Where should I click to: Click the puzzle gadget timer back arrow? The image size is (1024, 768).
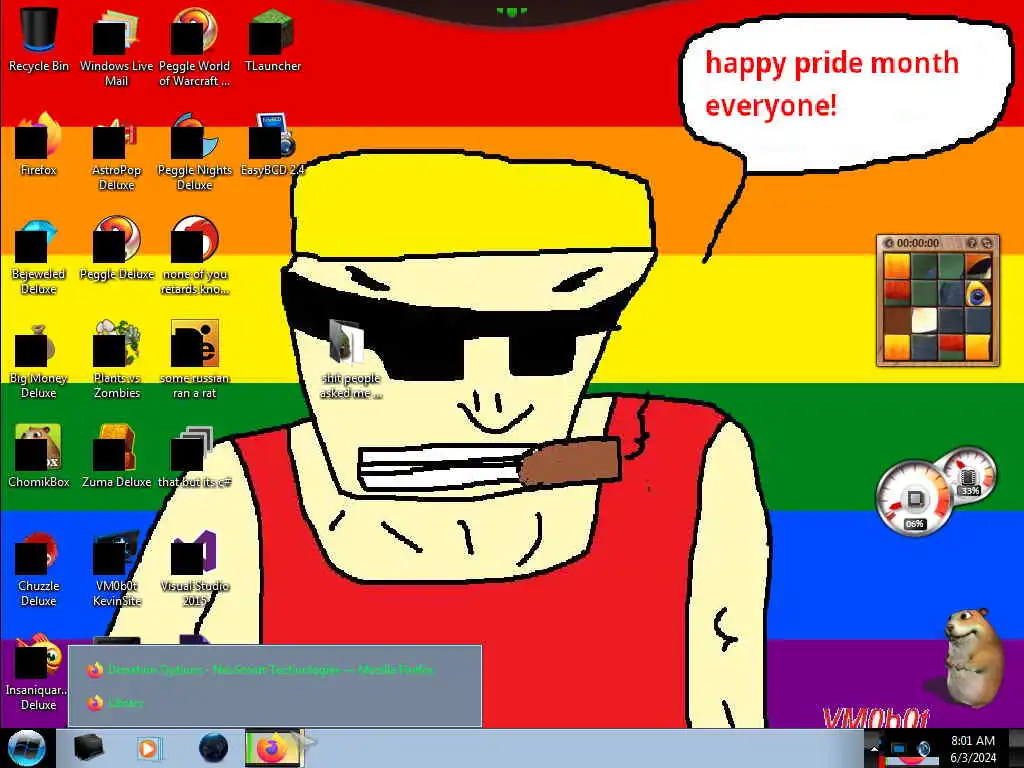(x=888, y=243)
